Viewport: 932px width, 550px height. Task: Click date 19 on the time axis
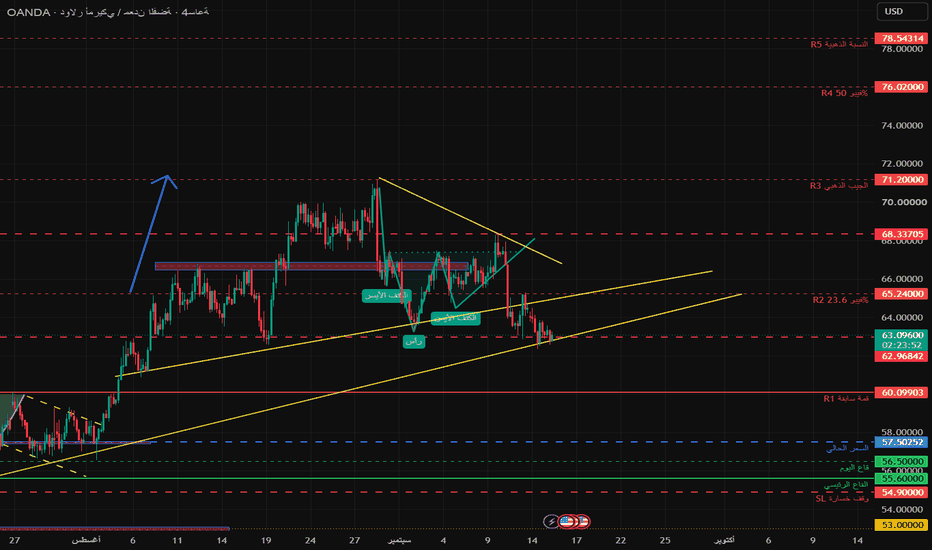[x=266, y=540]
